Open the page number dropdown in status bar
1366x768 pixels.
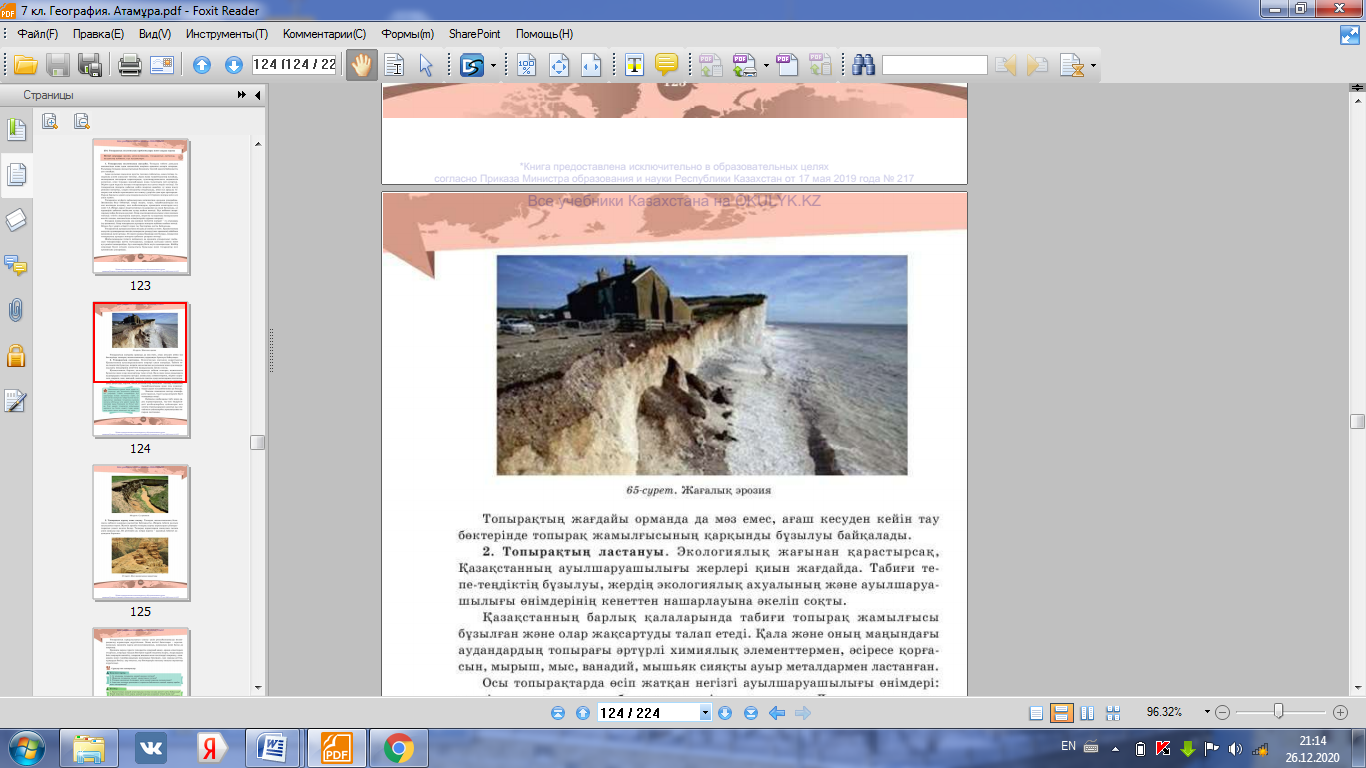705,713
